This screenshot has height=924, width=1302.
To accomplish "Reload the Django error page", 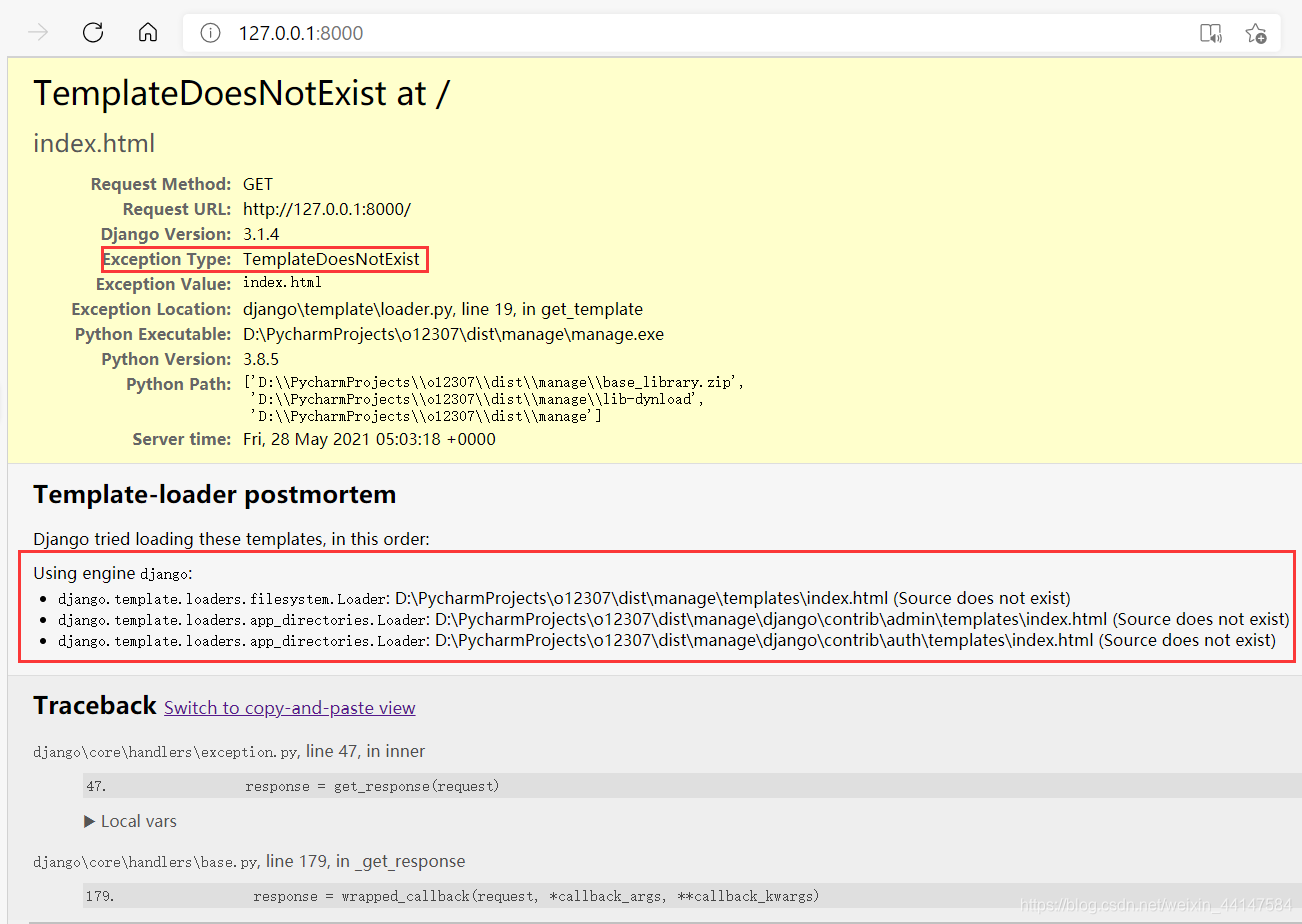I will tap(93, 32).
